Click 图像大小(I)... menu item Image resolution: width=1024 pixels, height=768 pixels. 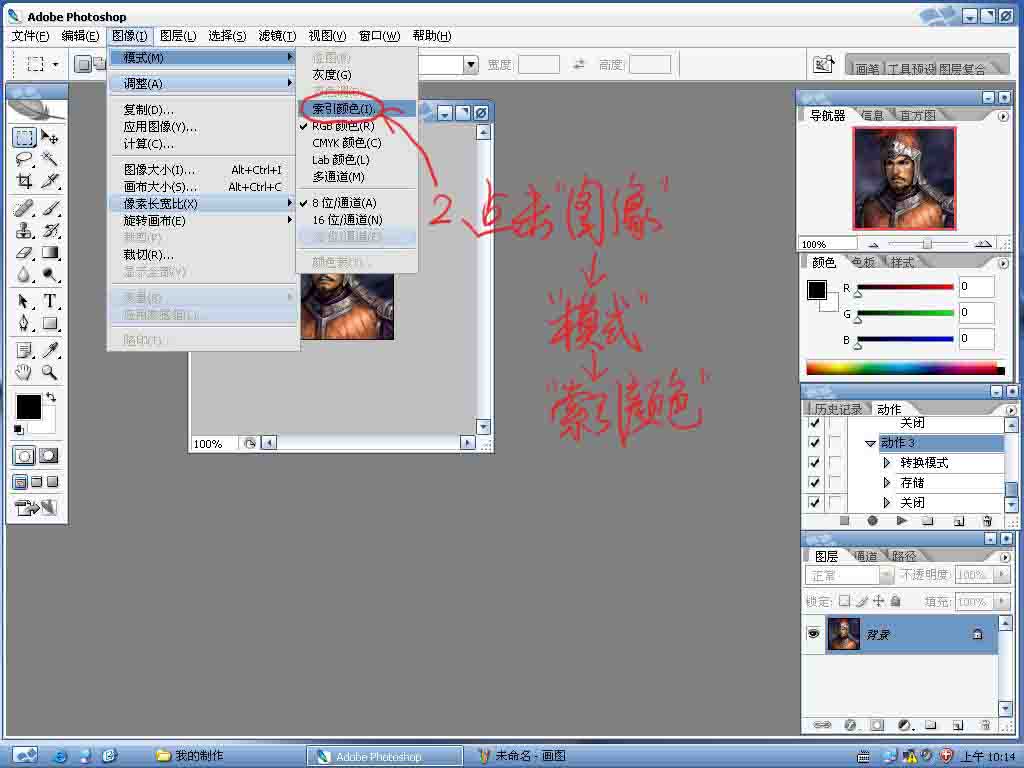(x=202, y=170)
